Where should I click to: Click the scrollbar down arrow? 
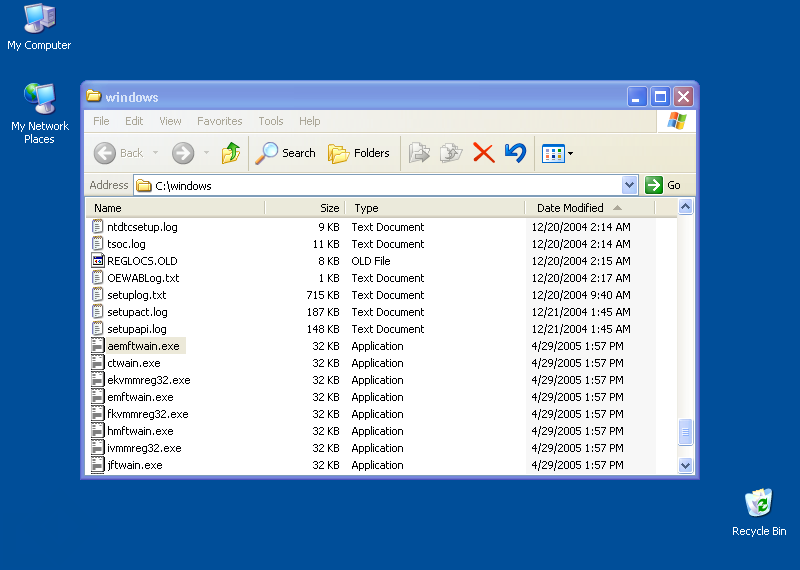(x=685, y=465)
